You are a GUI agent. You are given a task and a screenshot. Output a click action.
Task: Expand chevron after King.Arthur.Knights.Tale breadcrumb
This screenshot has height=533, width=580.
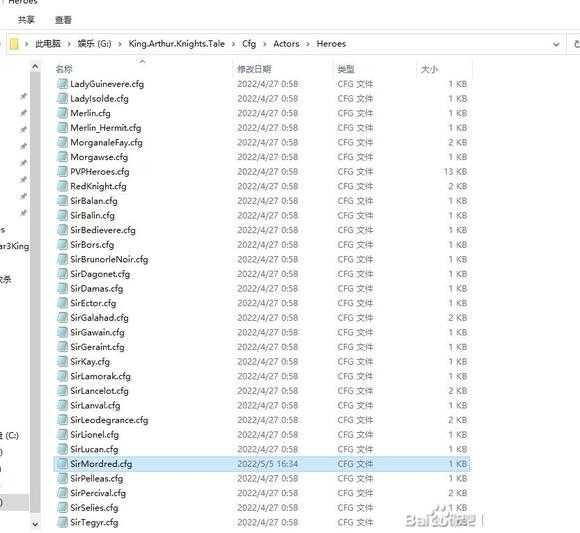[233, 44]
